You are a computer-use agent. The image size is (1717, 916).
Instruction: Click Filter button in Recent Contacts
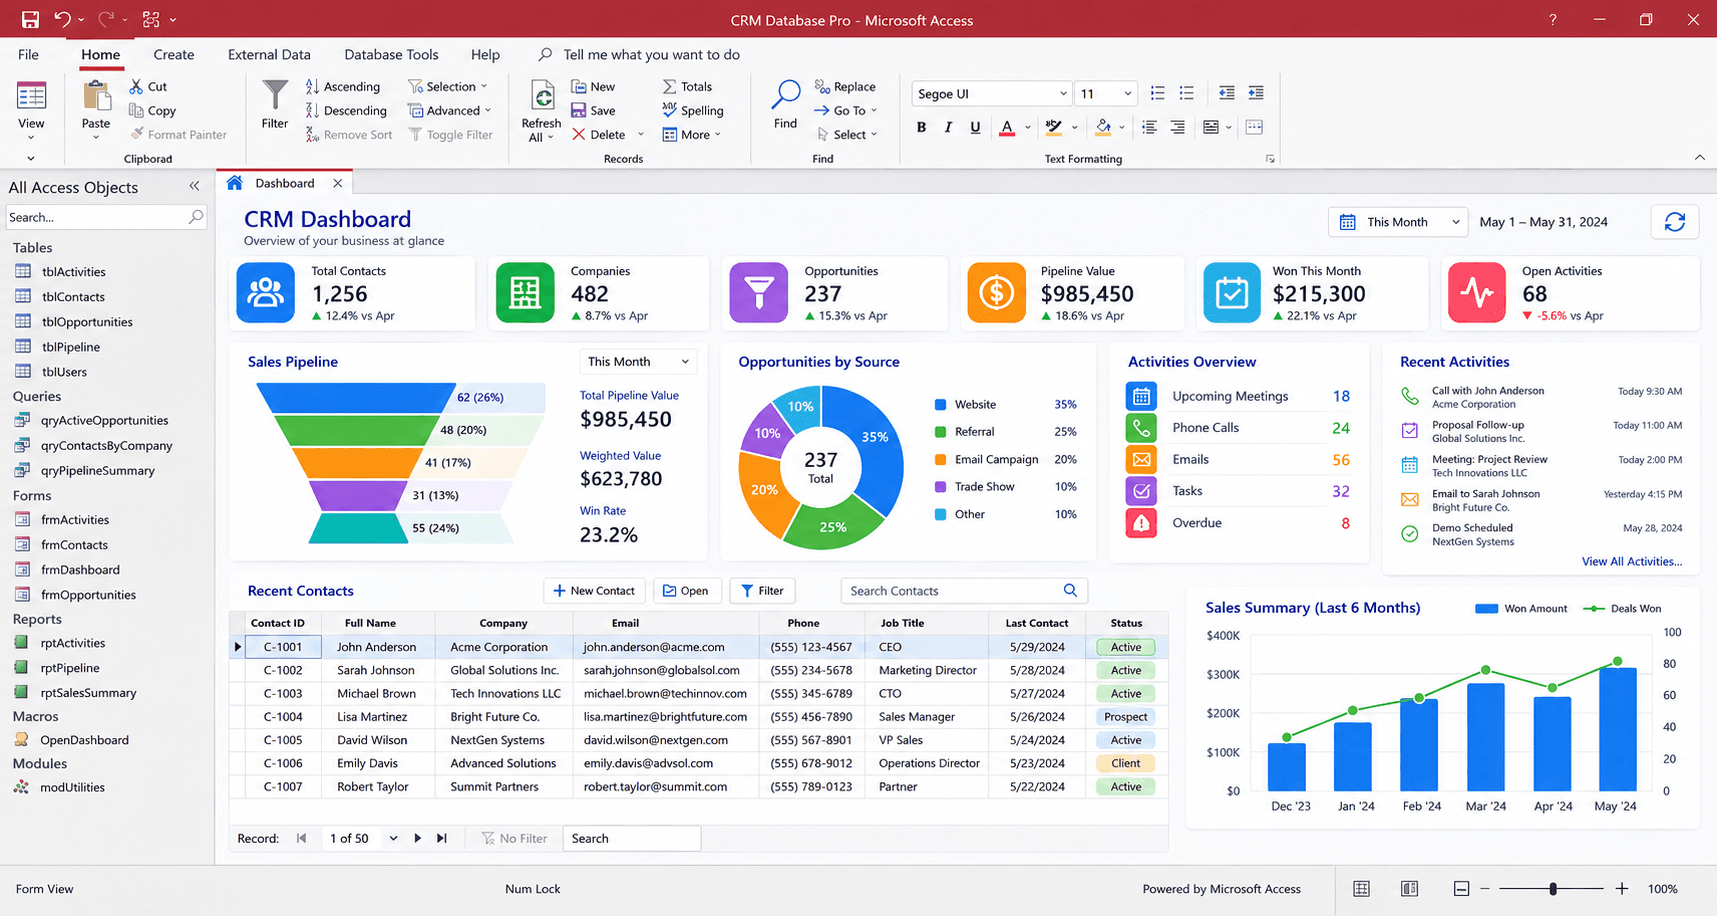(x=762, y=591)
